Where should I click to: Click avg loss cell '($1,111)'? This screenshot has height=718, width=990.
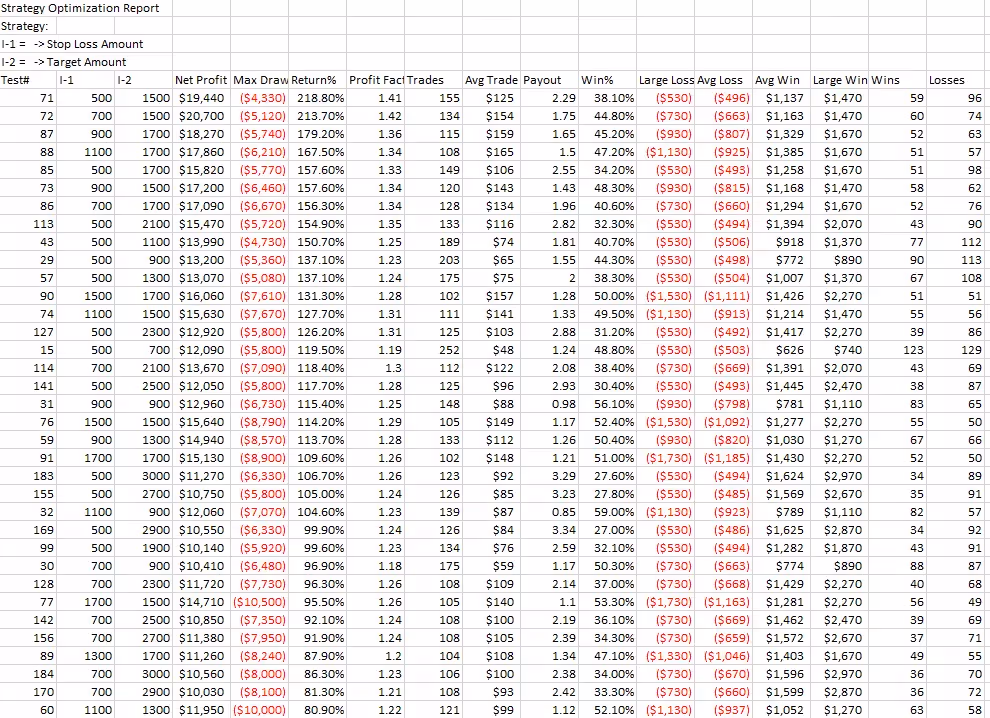coord(724,296)
